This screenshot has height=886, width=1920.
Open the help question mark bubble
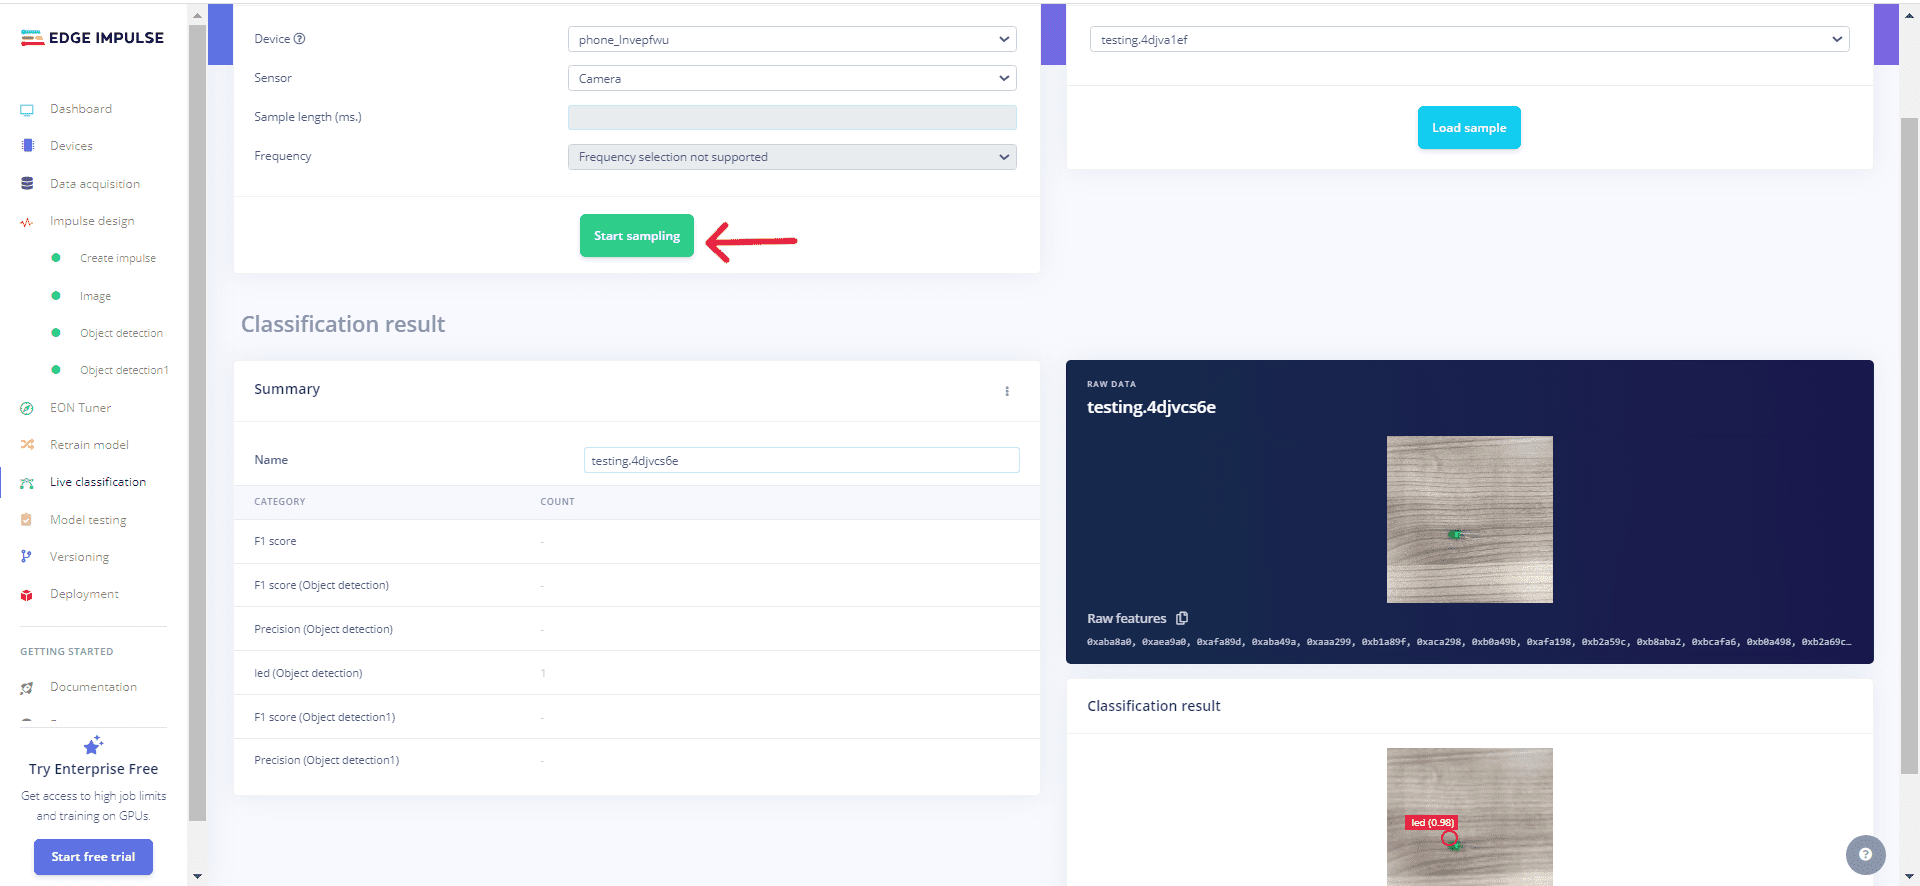(1865, 854)
